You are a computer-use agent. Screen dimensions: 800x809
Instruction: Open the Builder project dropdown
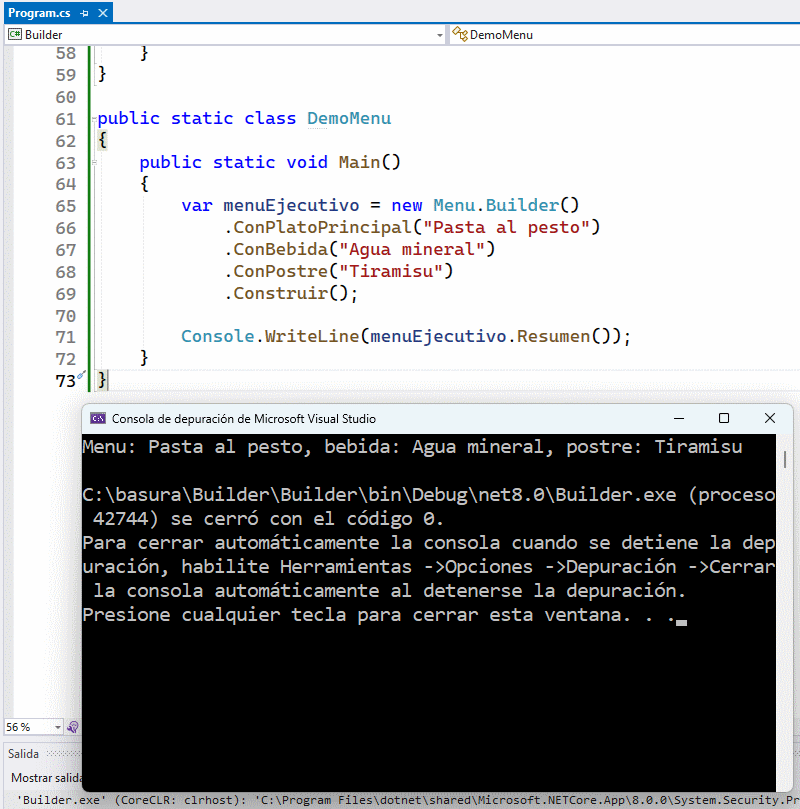(439, 35)
